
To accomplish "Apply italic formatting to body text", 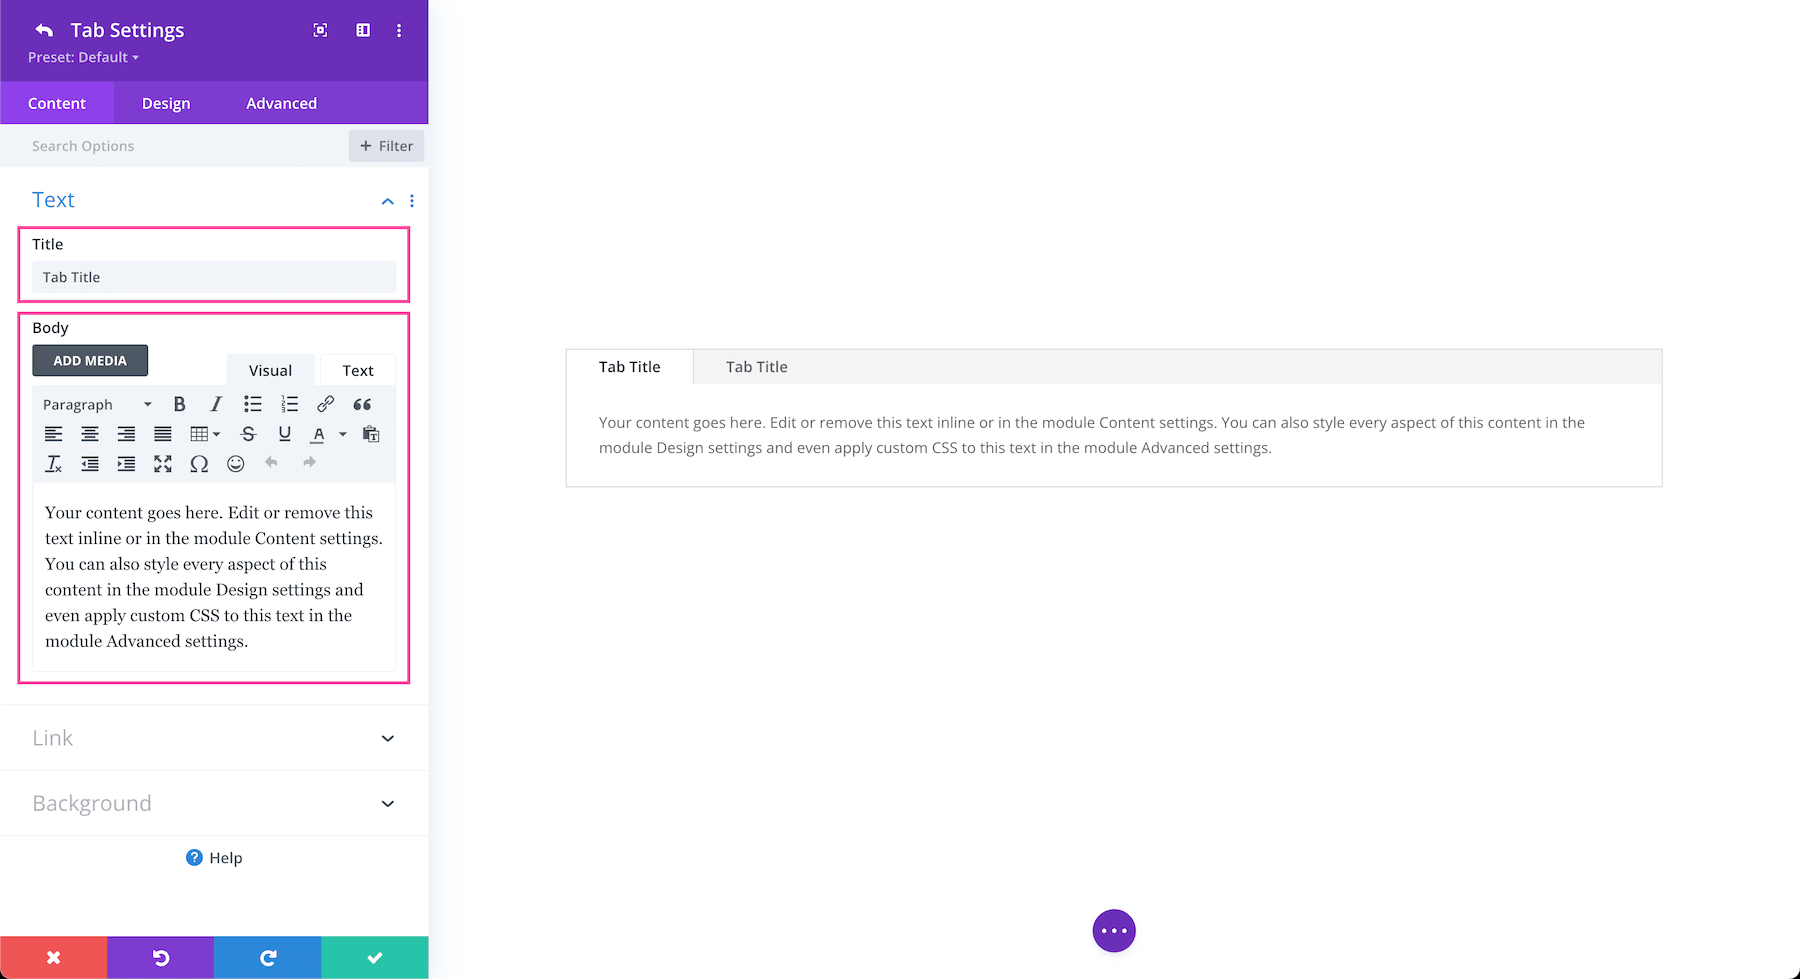I will (x=216, y=404).
